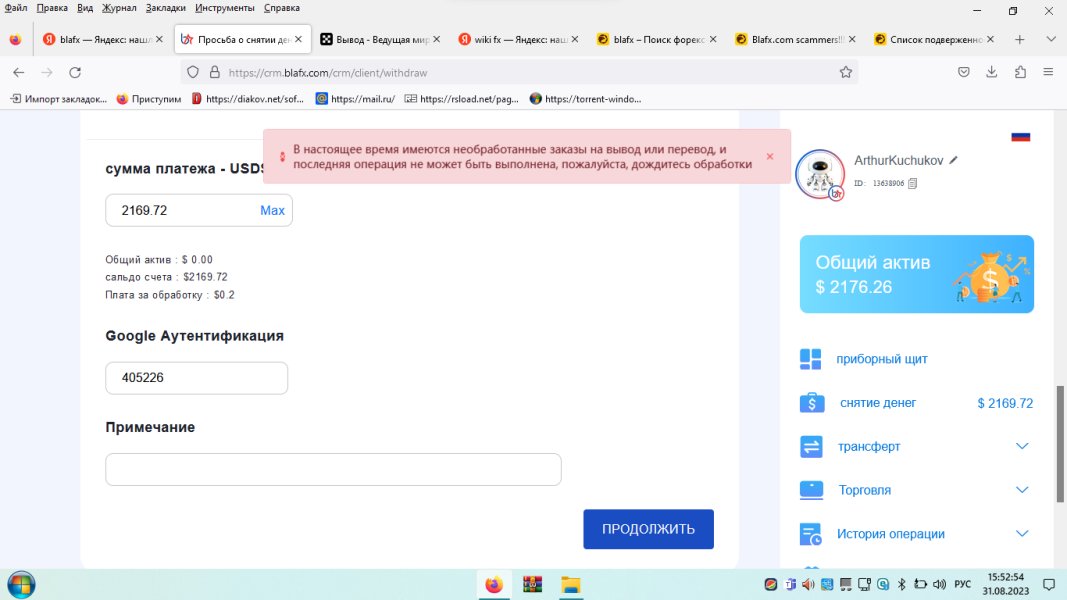Open the Справка menu
Screen dimensions: 1067x600
click(x=282, y=8)
